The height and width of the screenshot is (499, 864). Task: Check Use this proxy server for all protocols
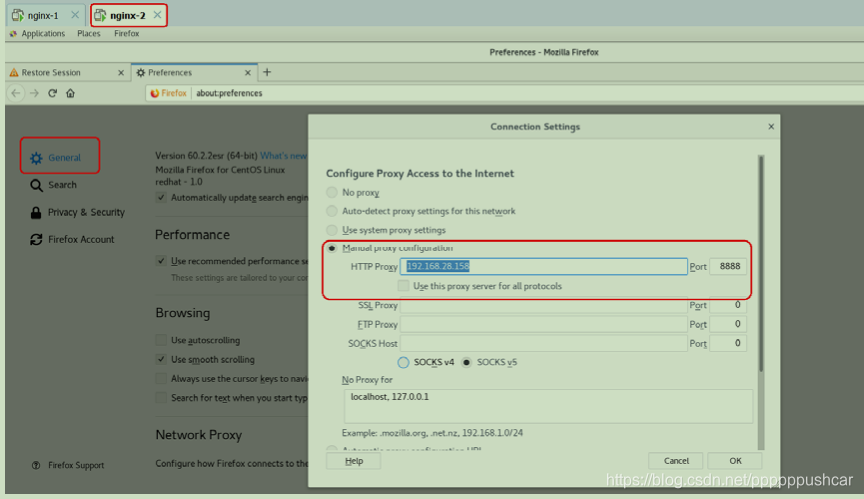pyautogui.click(x=403, y=286)
